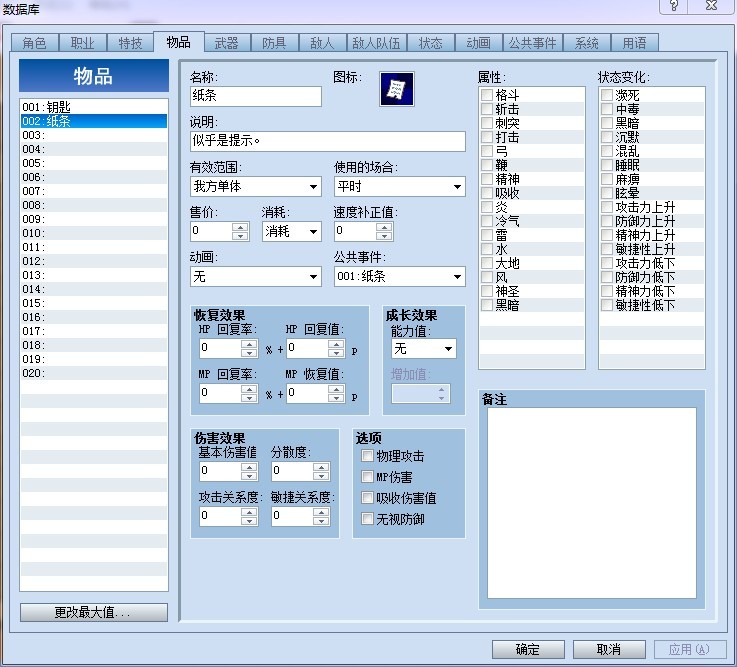Image resolution: width=737 pixels, height=667 pixels.
Task: Open the 公共事件 dropdown showing 001:纸条
Action: (400, 276)
